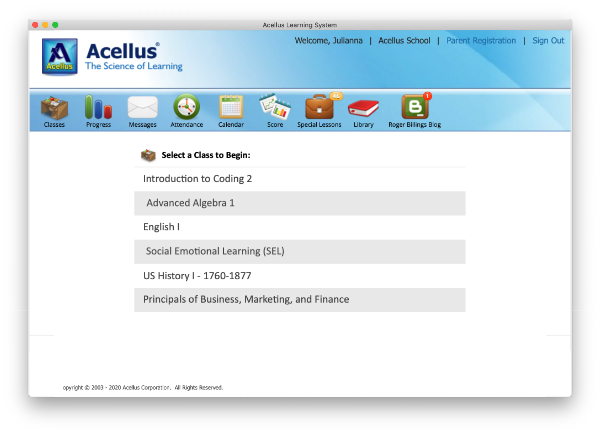Open the Classes desk icon
Screen dimensions: 600x434
tap(54, 108)
